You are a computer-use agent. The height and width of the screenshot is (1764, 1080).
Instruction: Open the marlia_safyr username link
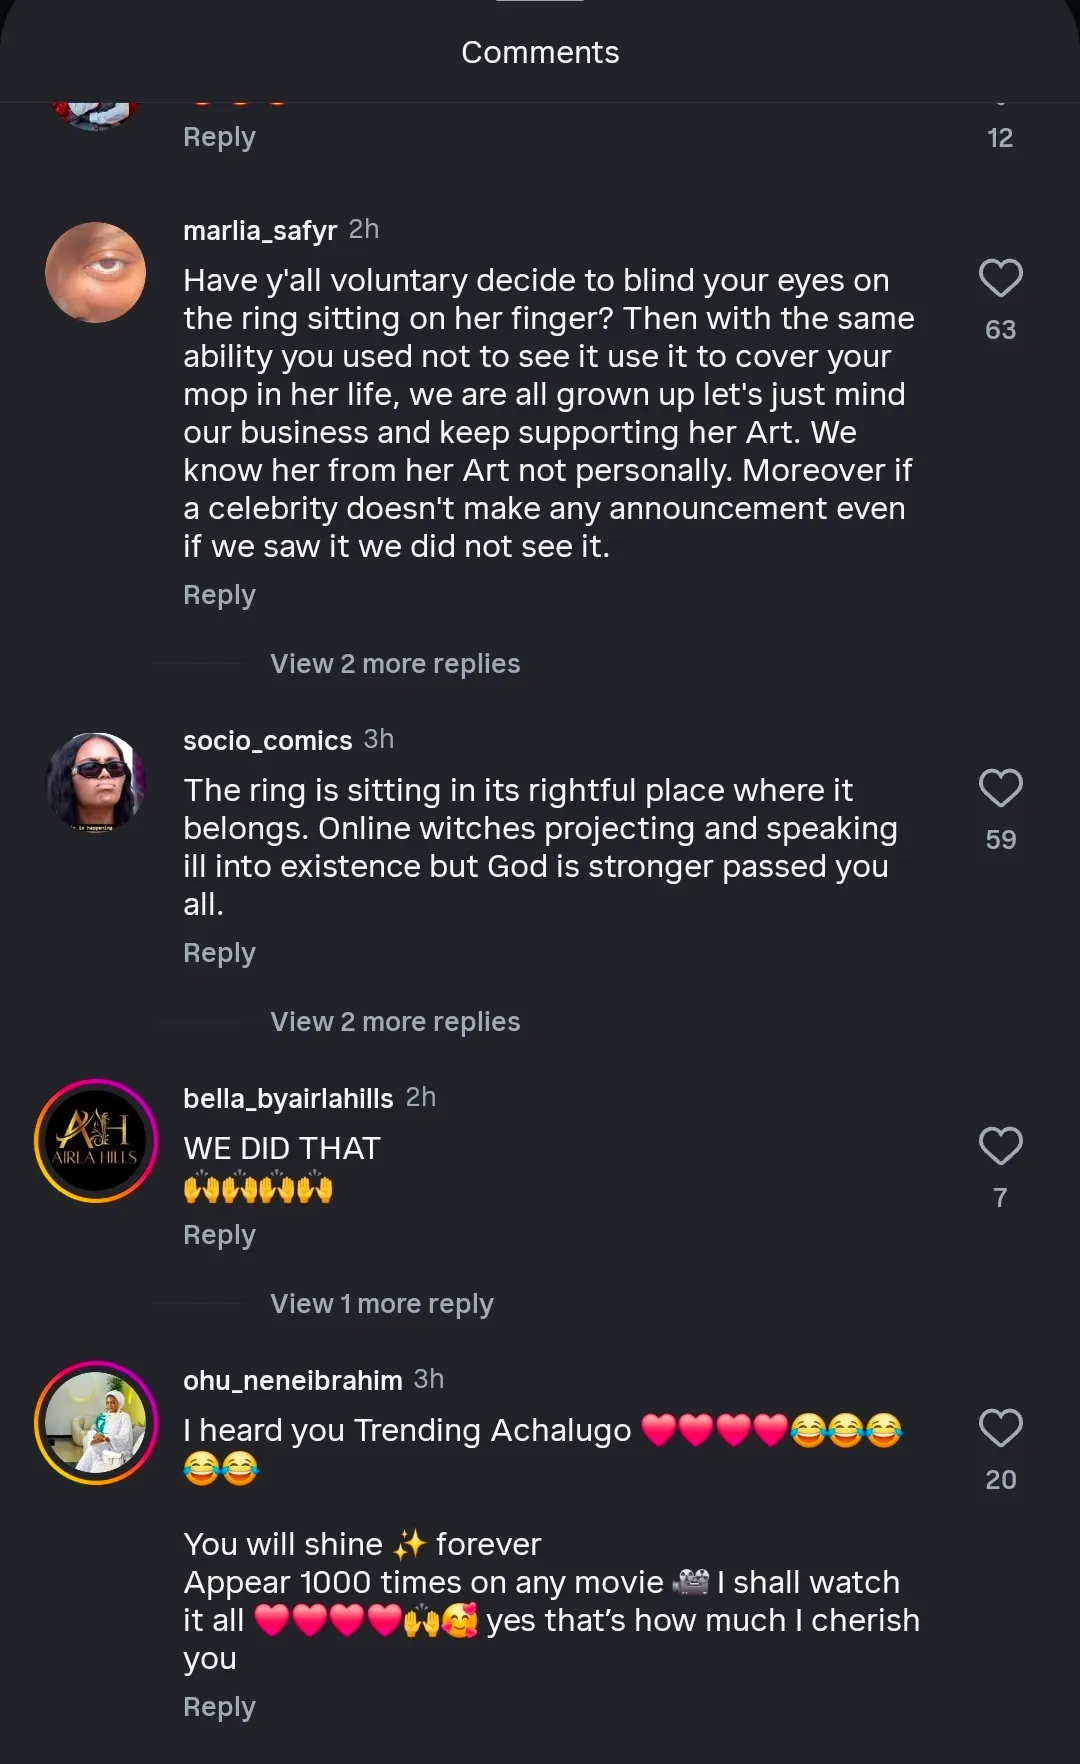pos(260,231)
